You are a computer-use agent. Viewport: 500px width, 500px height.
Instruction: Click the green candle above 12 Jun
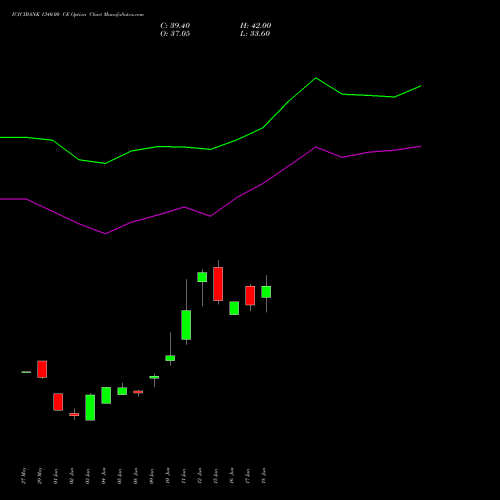(202, 277)
